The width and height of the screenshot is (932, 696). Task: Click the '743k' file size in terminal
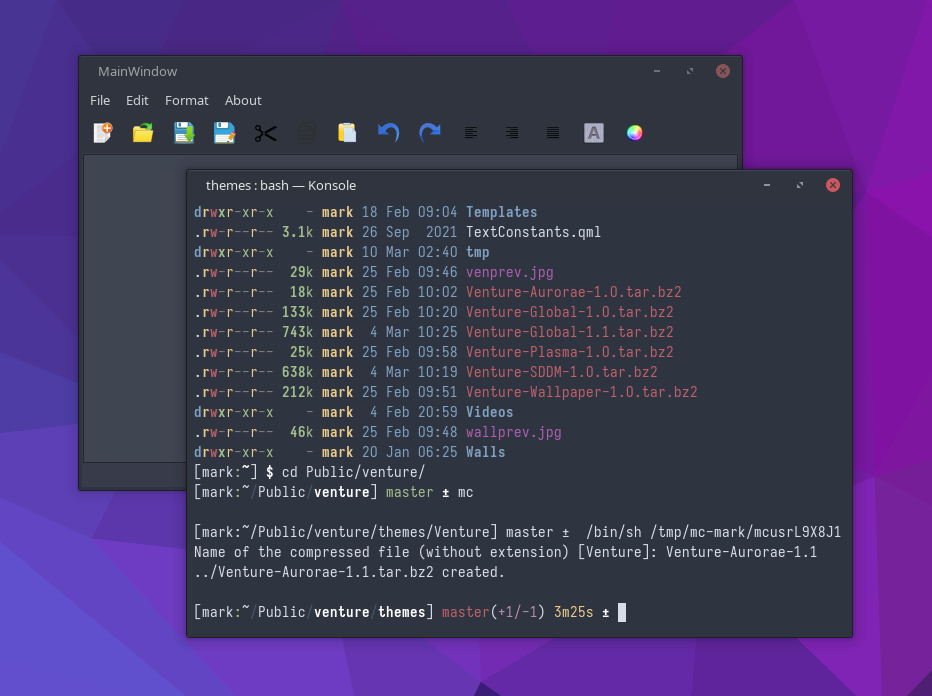click(x=297, y=332)
